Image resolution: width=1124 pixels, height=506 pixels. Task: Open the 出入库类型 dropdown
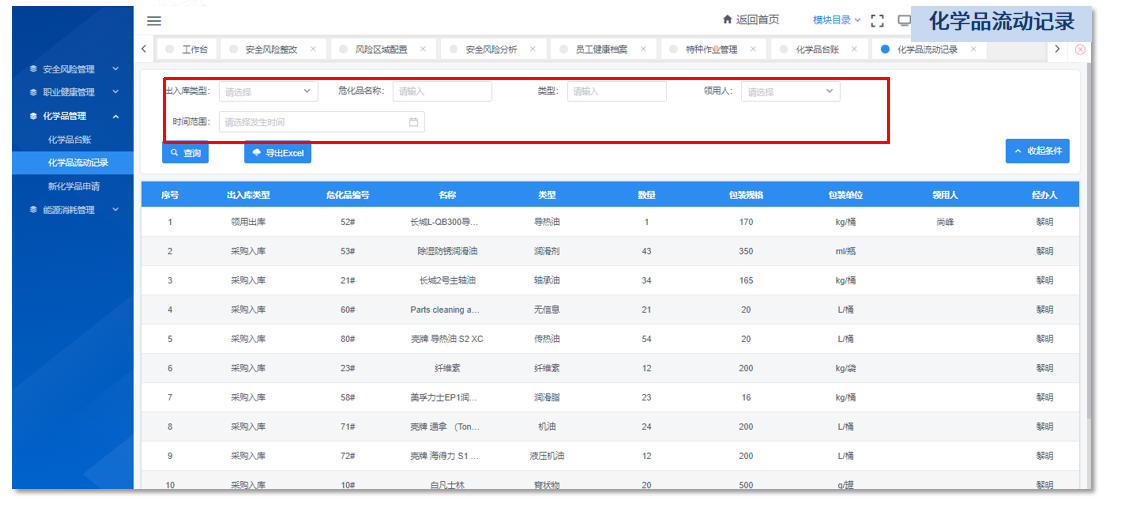point(268,92)
